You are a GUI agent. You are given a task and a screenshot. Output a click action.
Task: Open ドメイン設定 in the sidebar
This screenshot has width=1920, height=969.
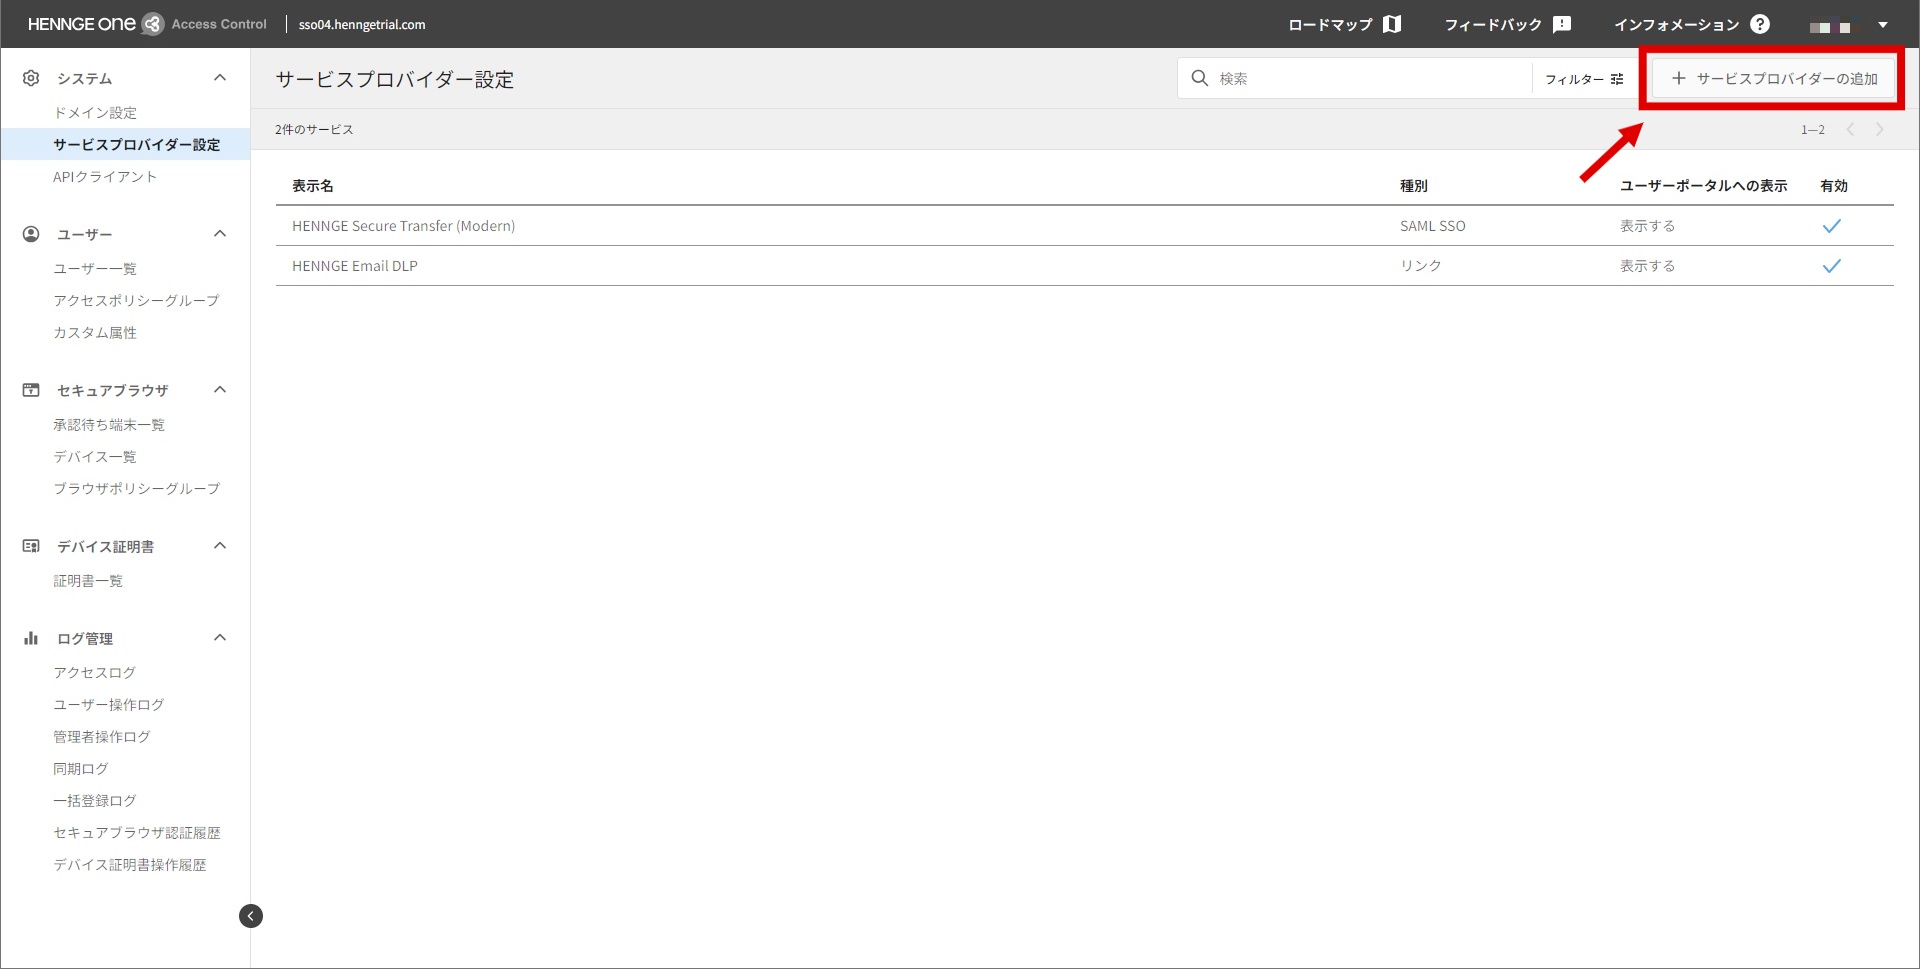95,113
